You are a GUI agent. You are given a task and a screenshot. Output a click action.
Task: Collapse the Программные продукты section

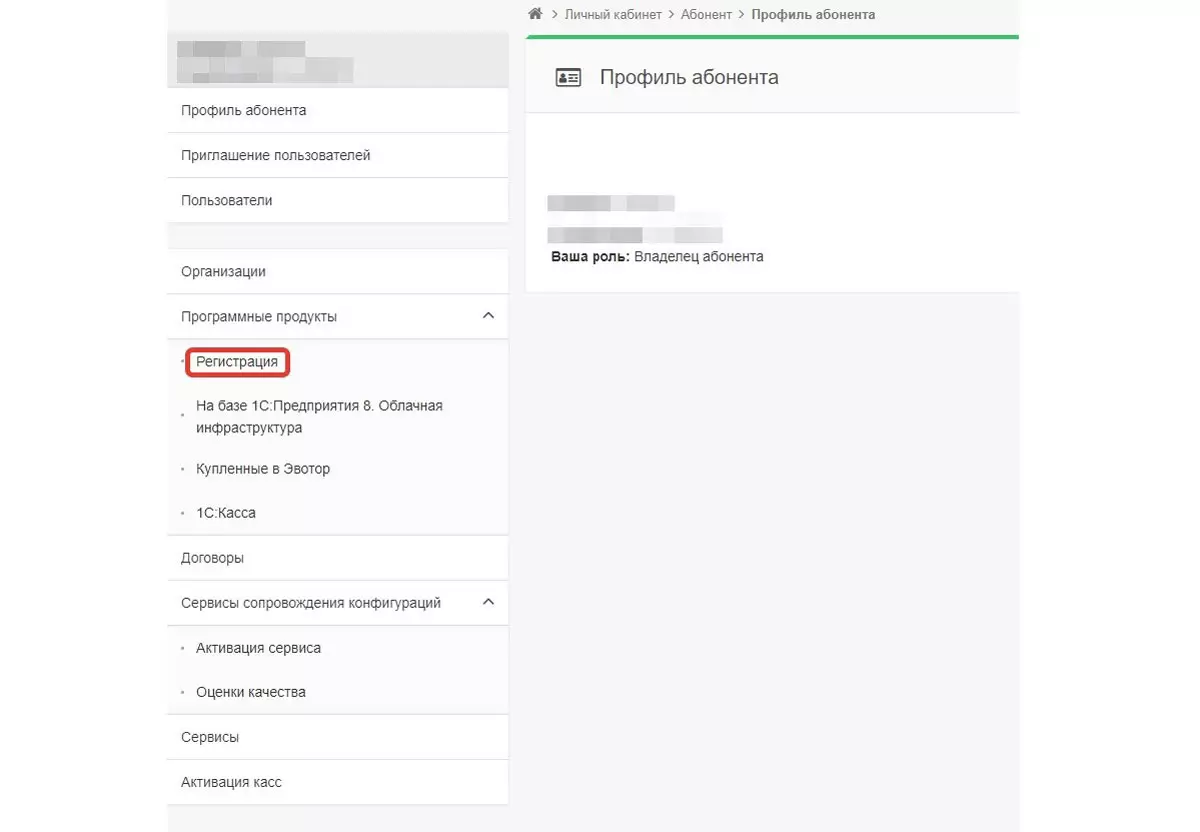pos(488,316)
